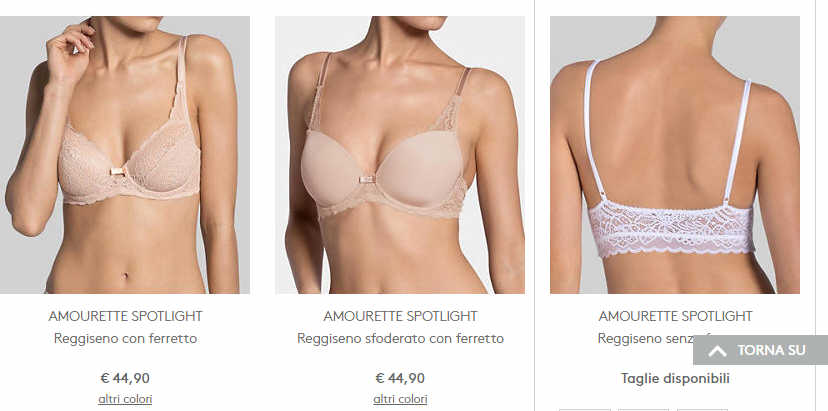This screenshot has height=411, width=828.
Task: Select the Reggiseno con ferretto product name
Action: [x=125, y=339]
